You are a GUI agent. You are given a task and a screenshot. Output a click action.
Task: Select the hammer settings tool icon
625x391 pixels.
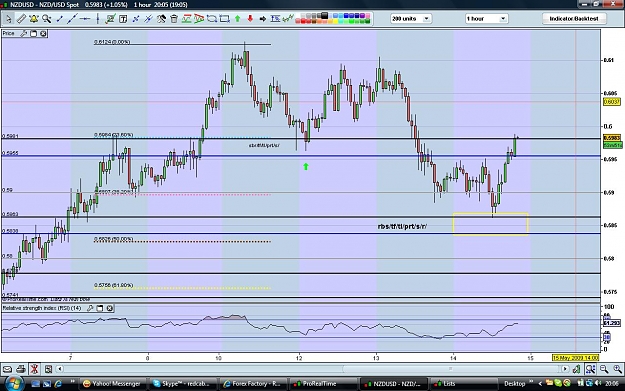coord(161,19)
